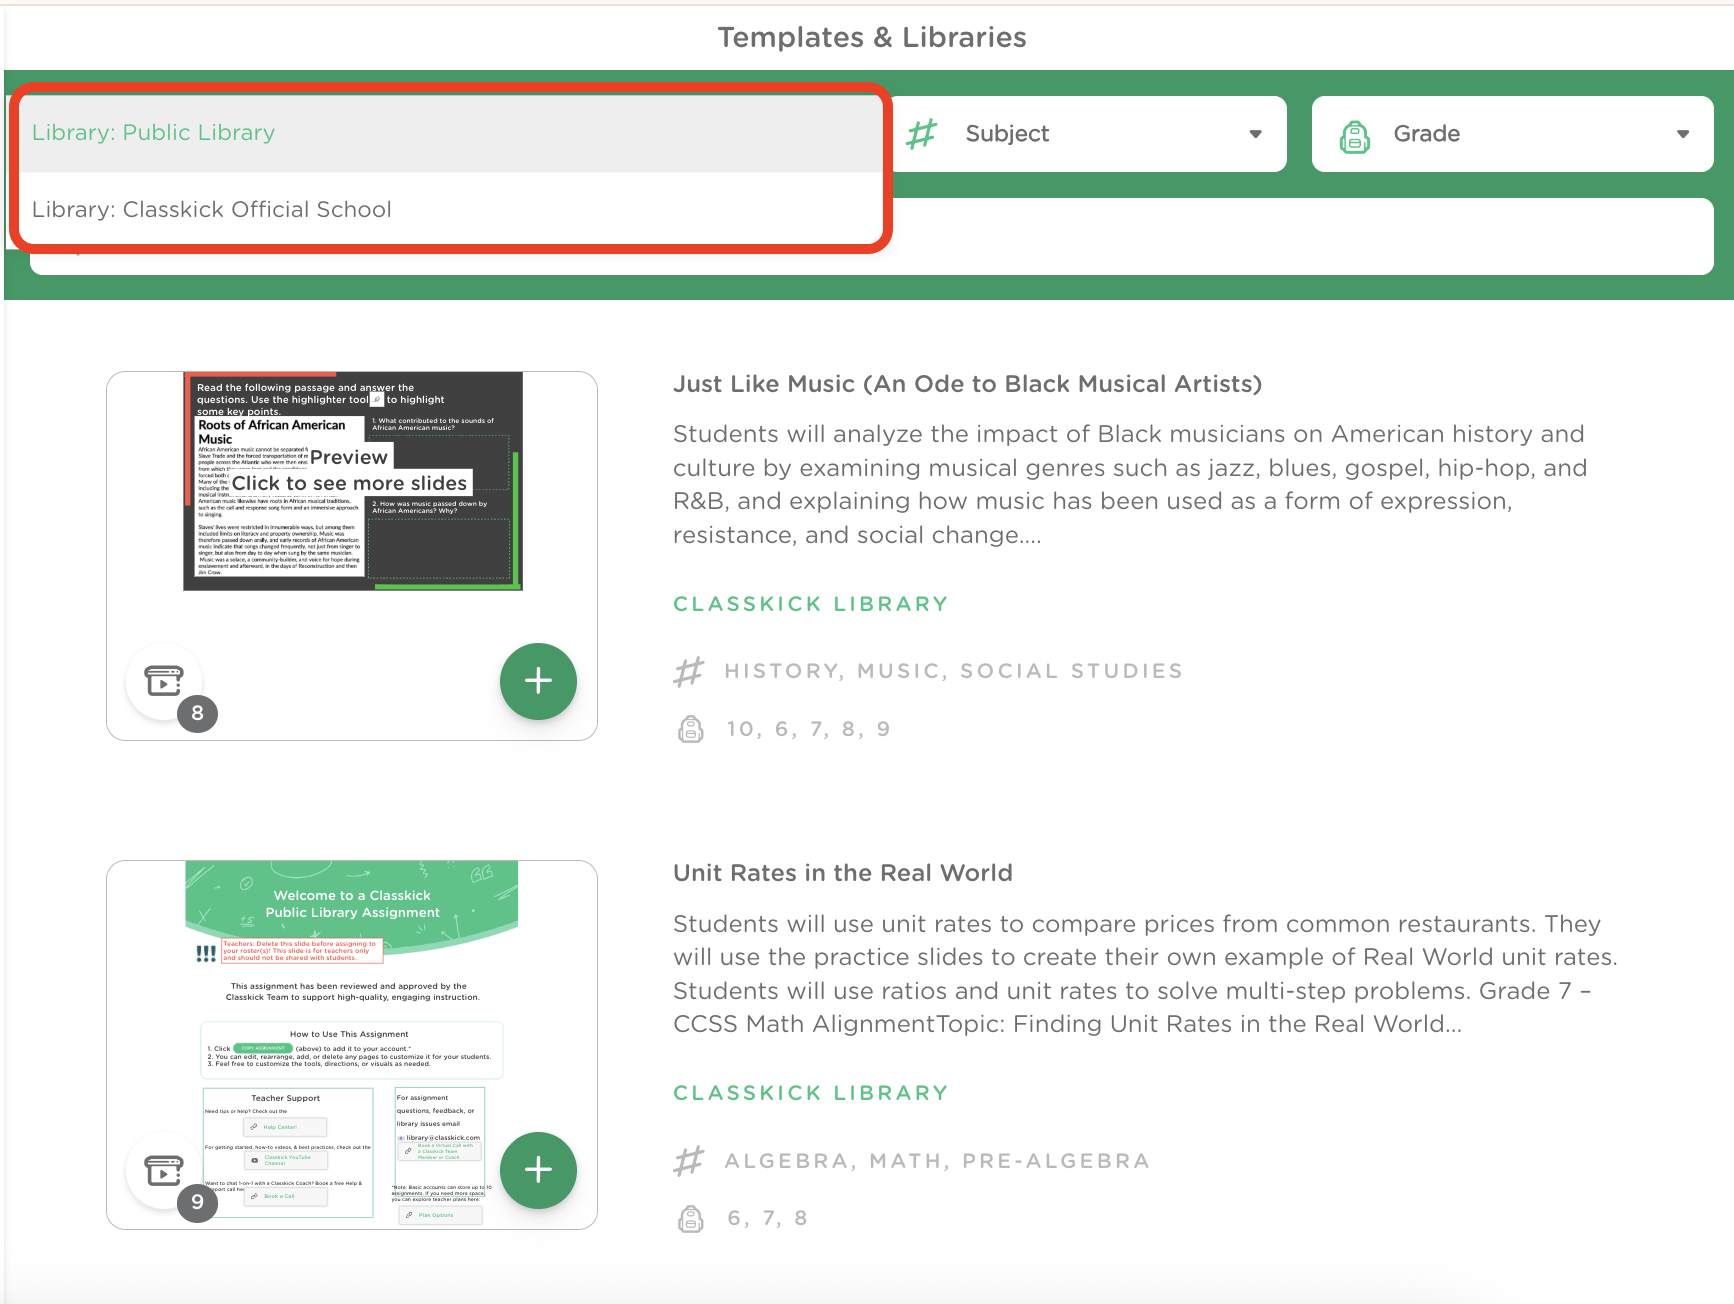
Task: Click Unit Rates description paragraph
Action: pos(1145,974)
